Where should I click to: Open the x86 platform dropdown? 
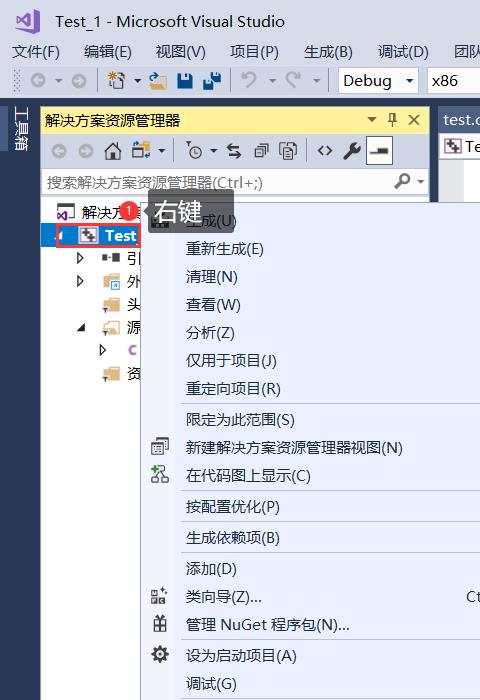tap(453, 81)
